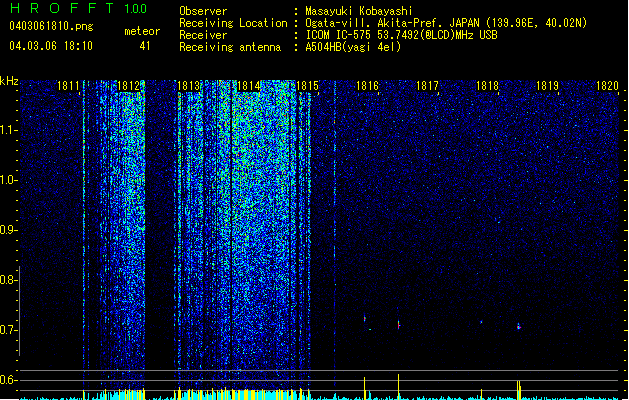Click the 'Receiving antenna' field label
The image size is (629, 400).
click(230, 47)
